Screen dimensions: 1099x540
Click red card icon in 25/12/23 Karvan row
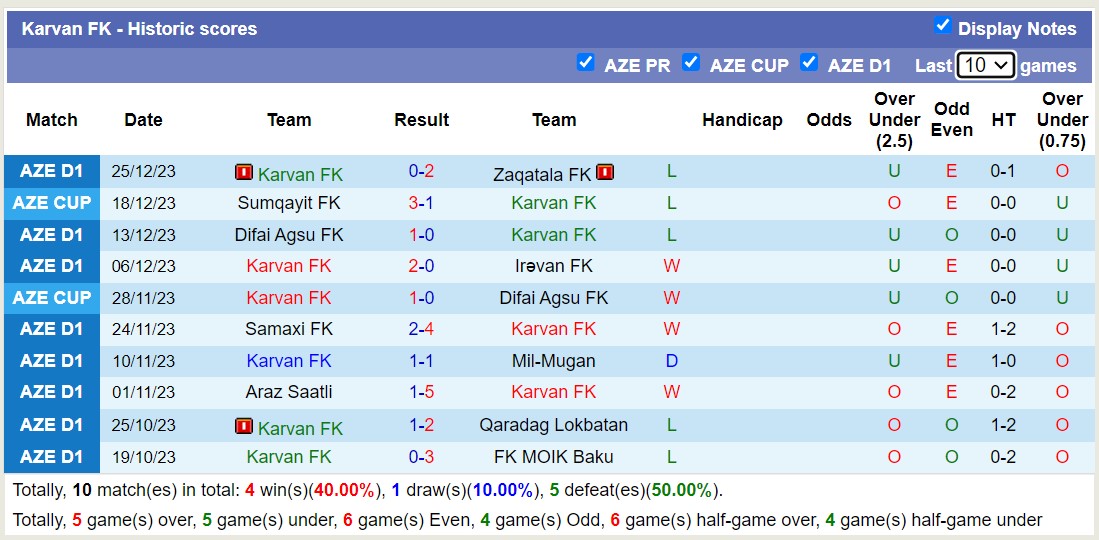tap(243, 172)
